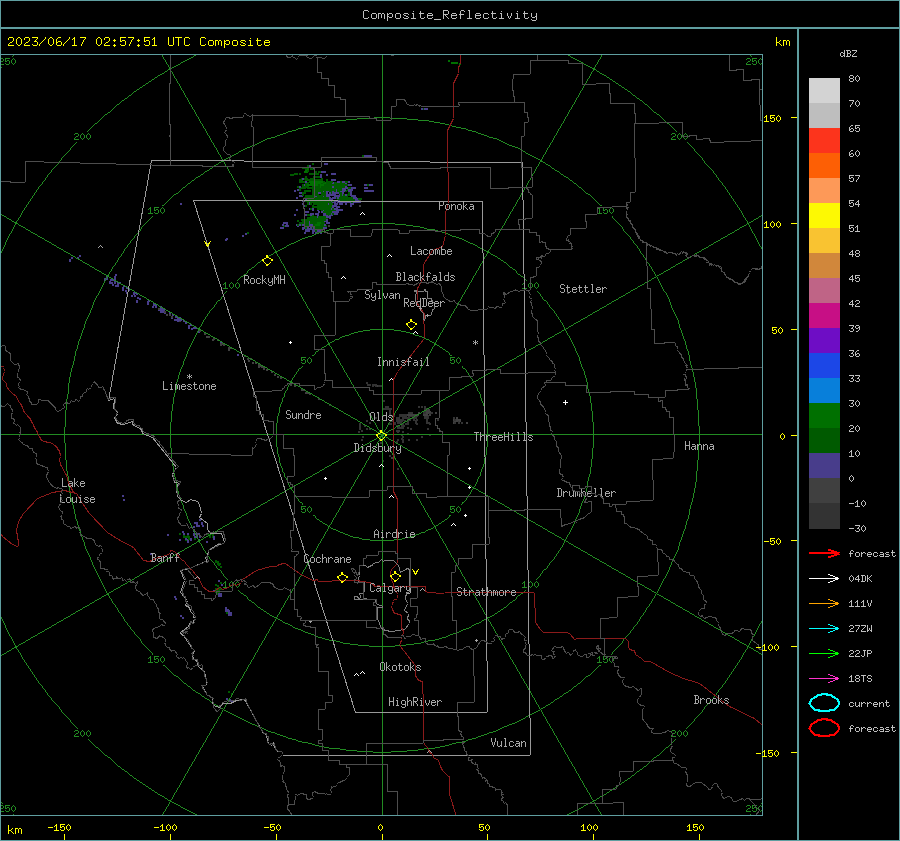Click the green 22JP arrow symbol
This screenshot has width=900, height=841.
(824, 653)
